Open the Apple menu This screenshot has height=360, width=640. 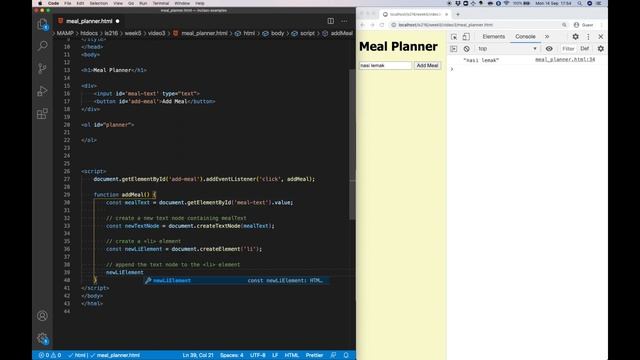[40, 3]
